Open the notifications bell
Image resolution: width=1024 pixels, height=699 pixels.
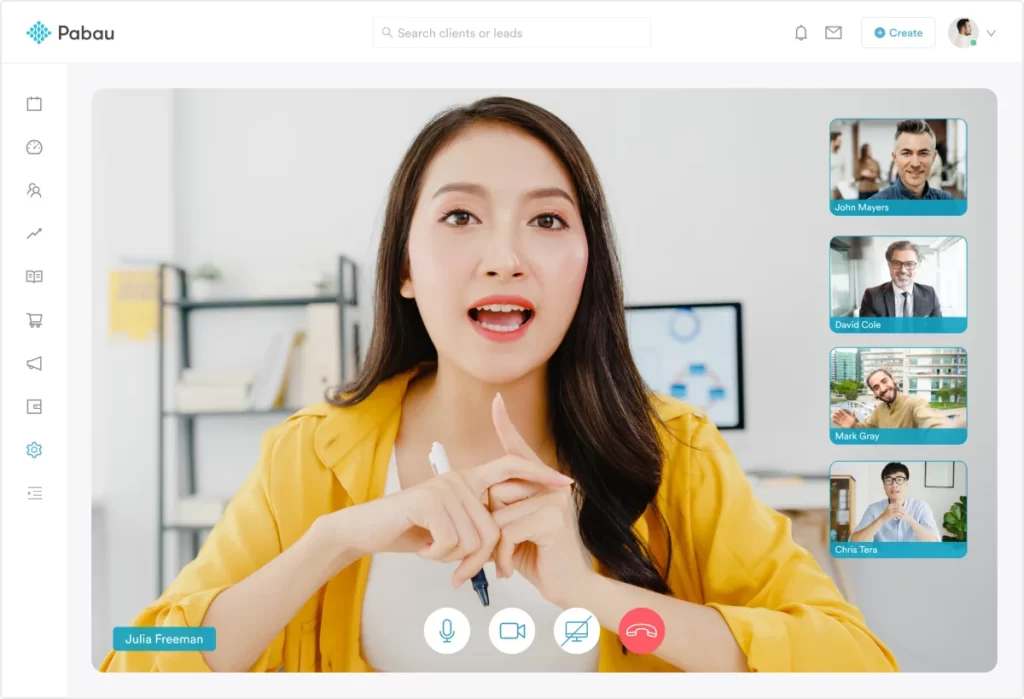pos(801,33)
